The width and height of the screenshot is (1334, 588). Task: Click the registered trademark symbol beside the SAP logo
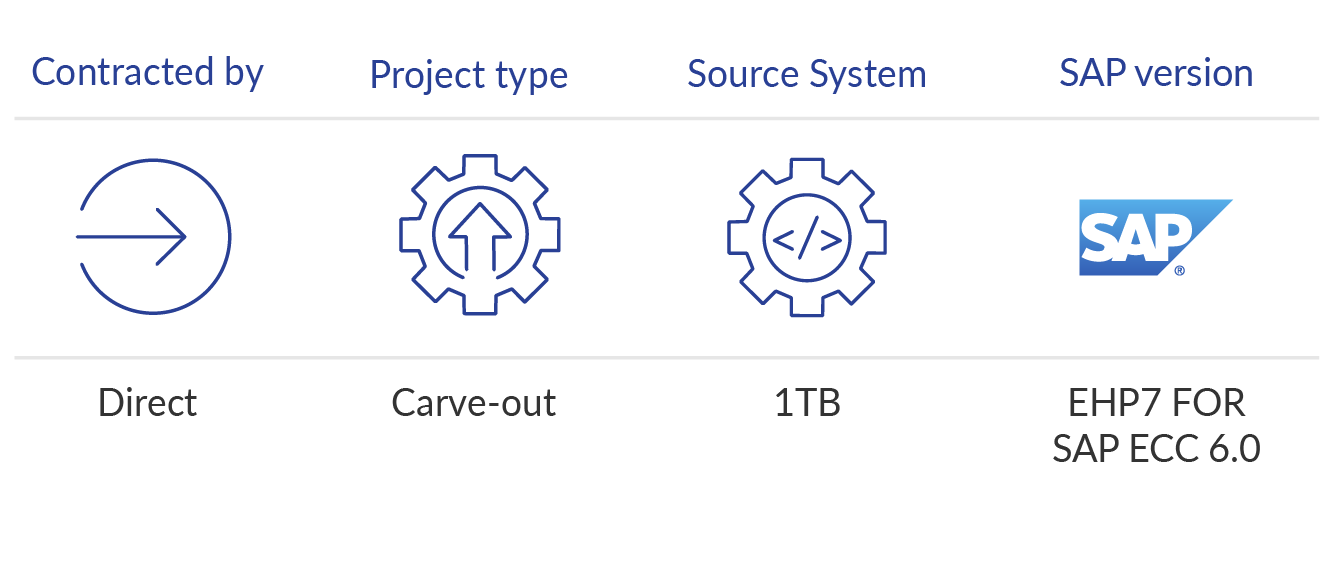(1180, 270)
